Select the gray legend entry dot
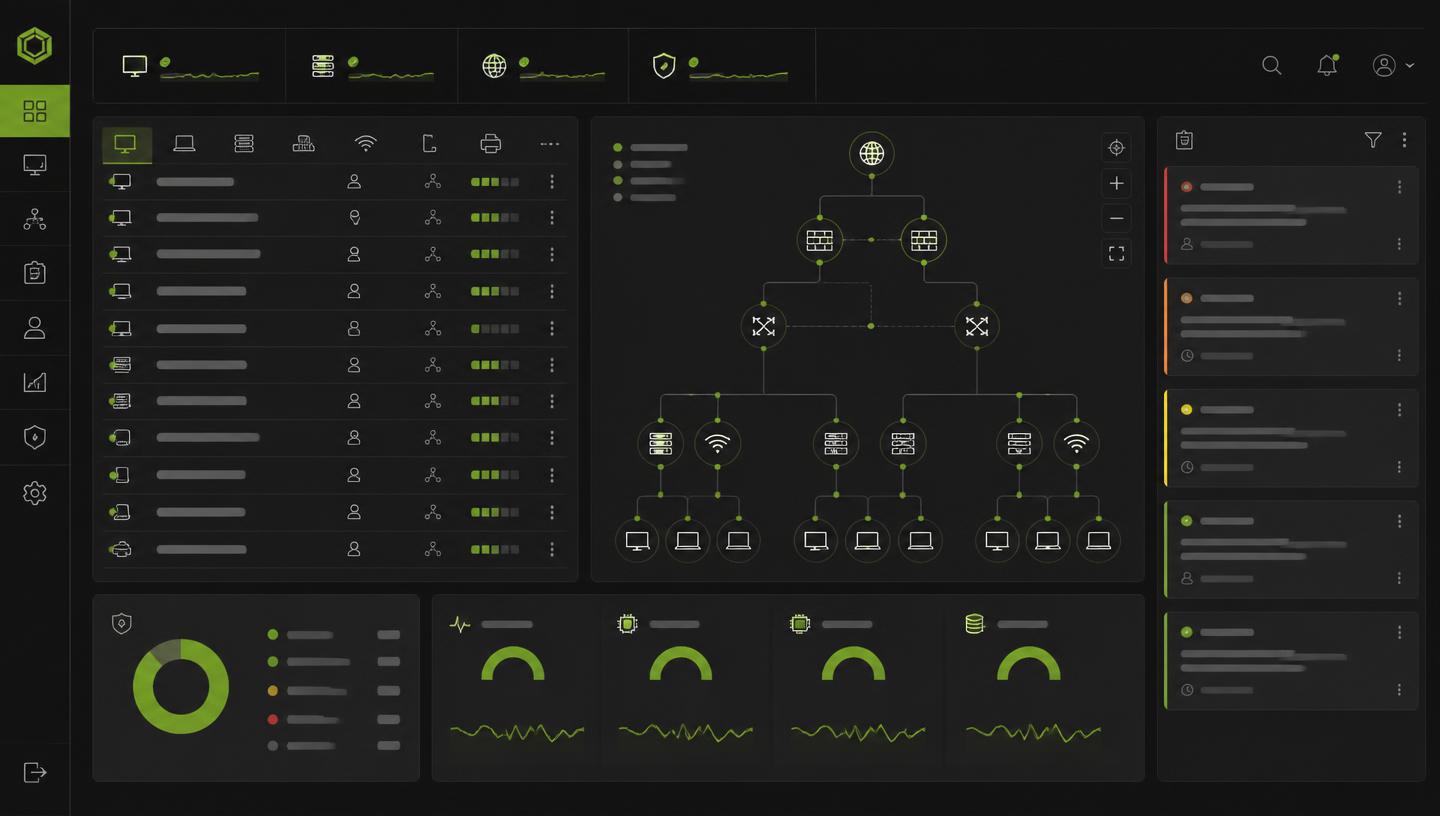Image resolution: width=1440 pixels, height=816 pixels. tap(273, 746)
